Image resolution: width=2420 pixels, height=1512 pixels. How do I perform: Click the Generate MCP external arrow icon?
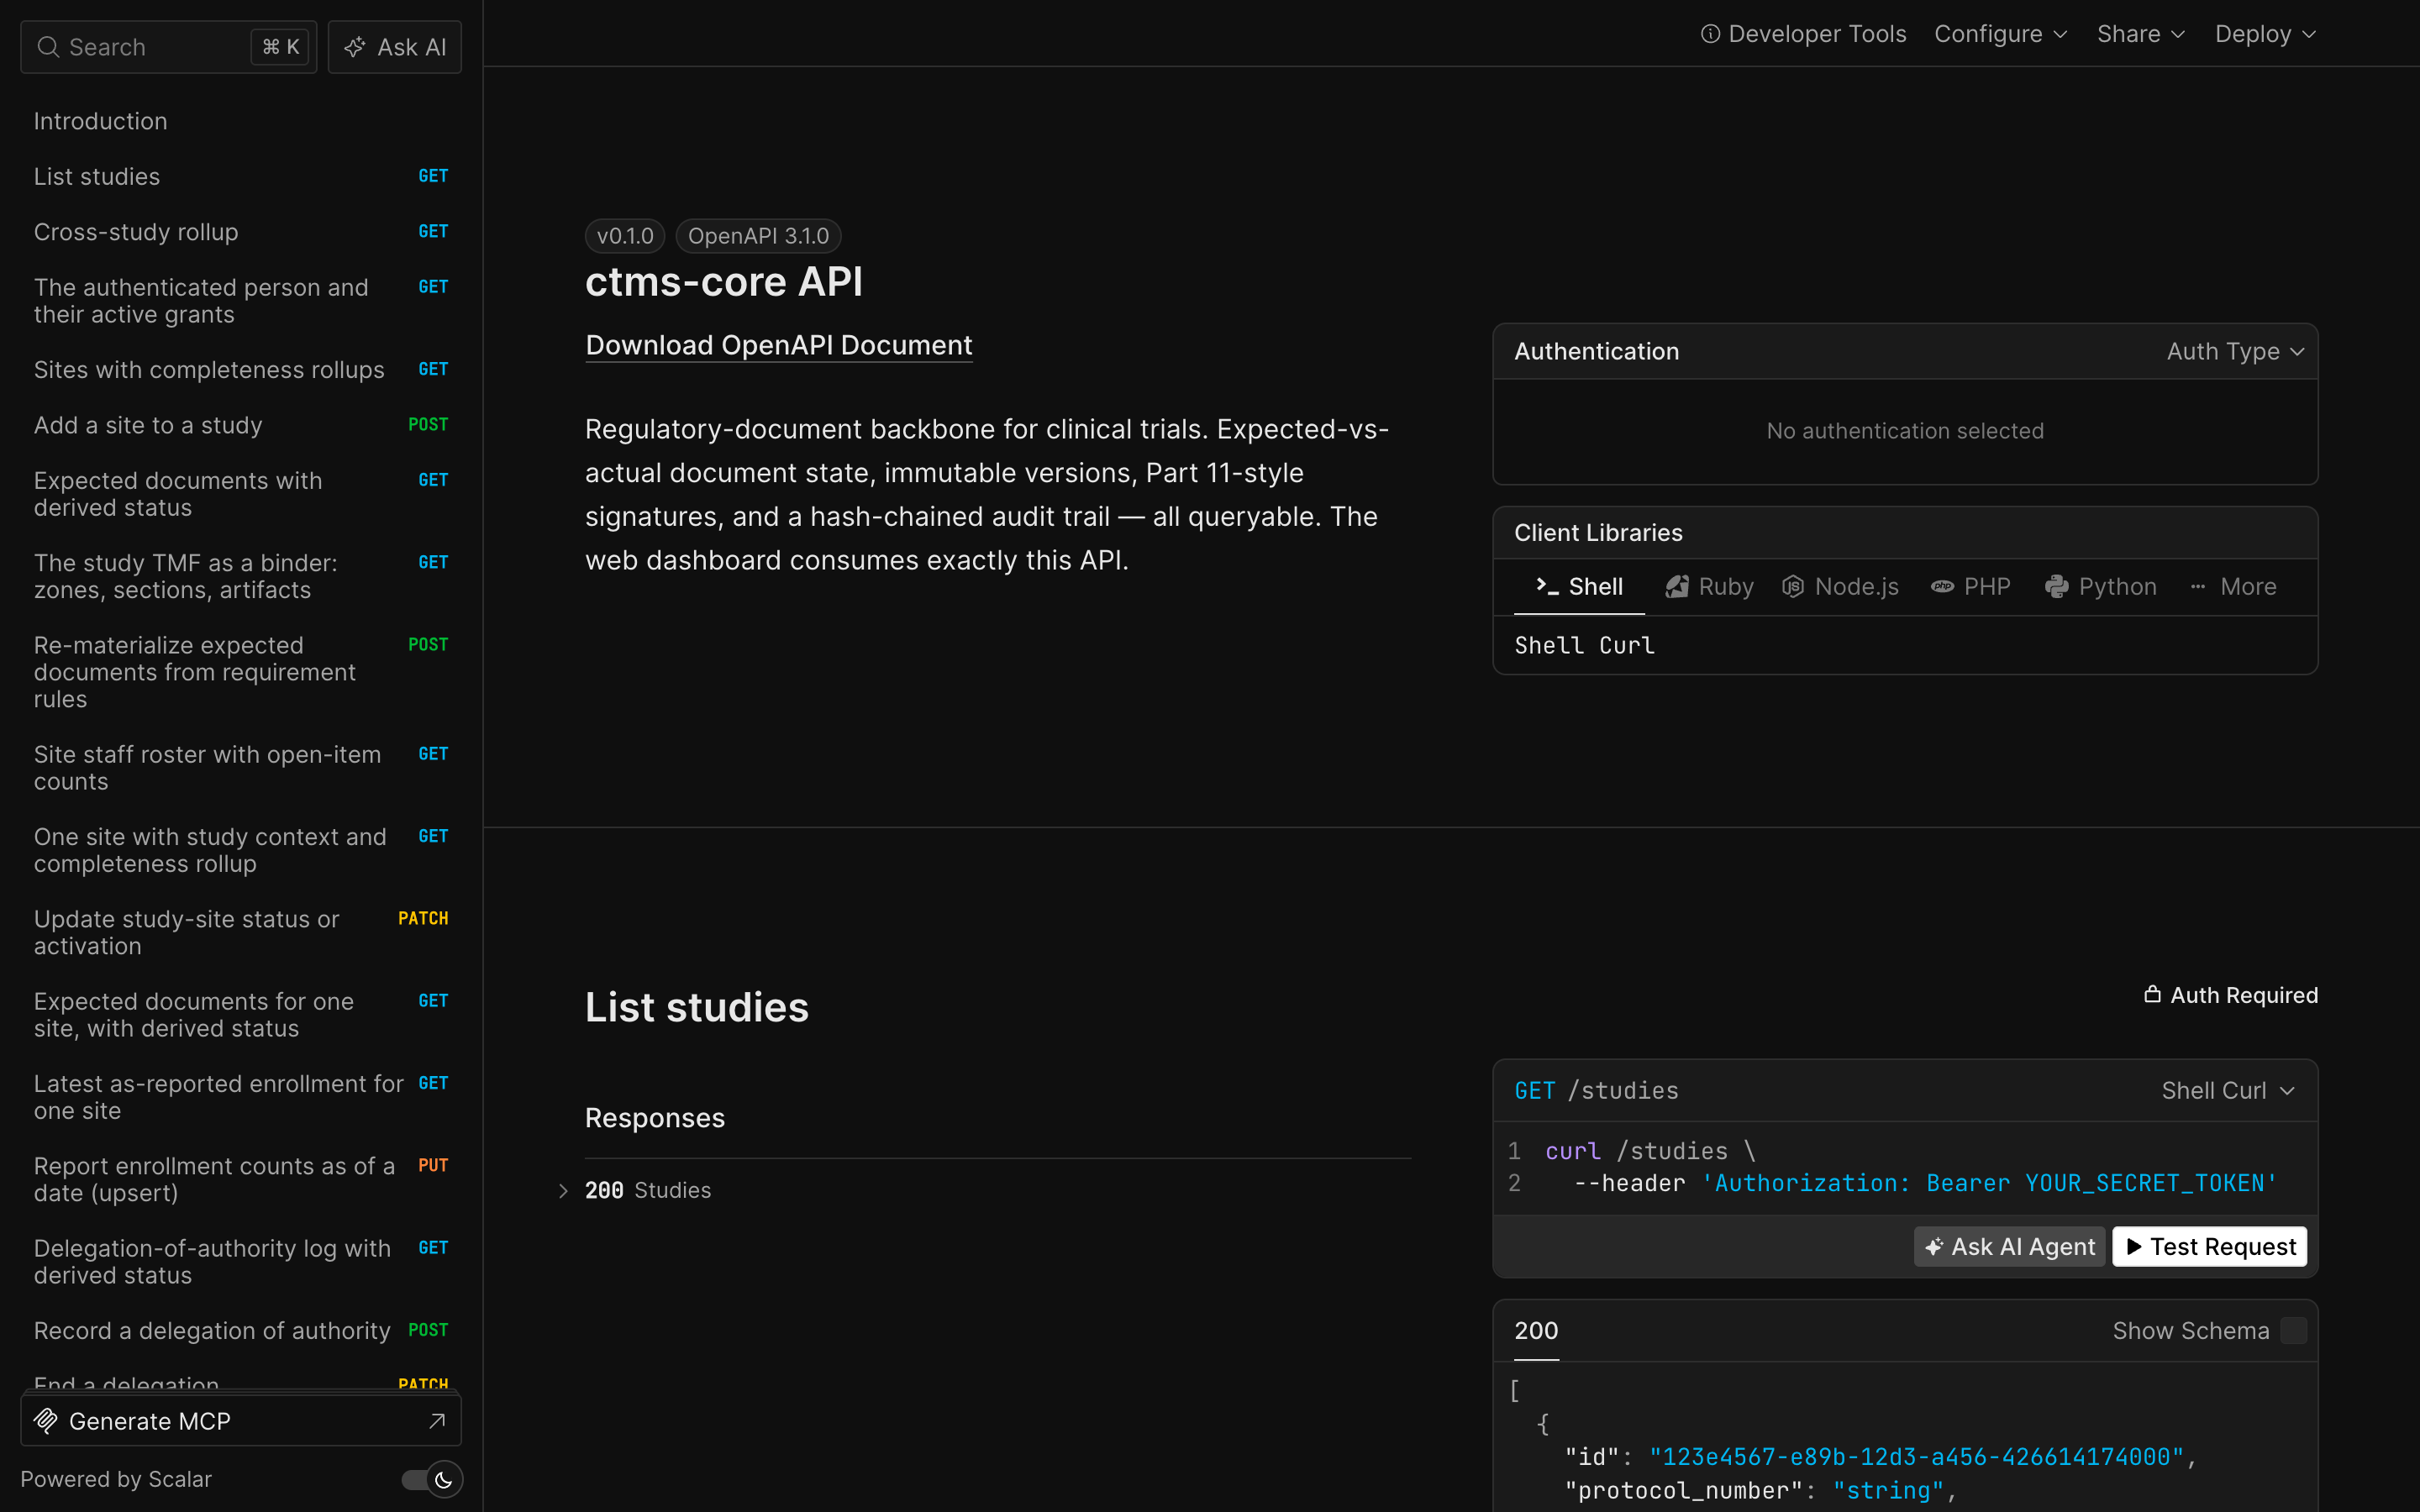437,1421
